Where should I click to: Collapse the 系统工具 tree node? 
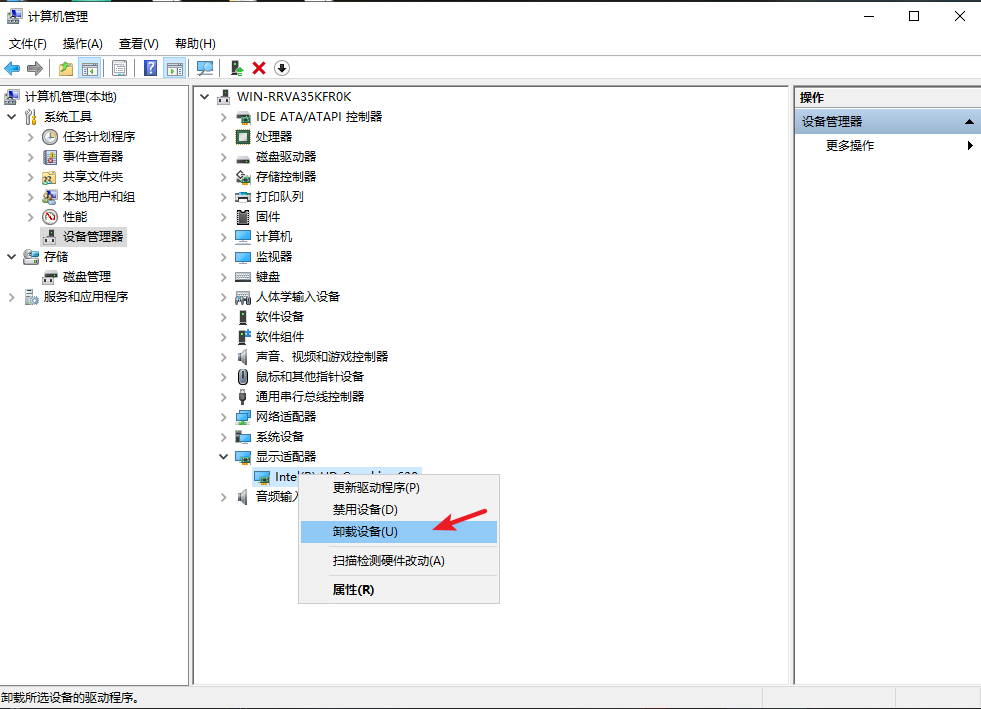[12, 117]
